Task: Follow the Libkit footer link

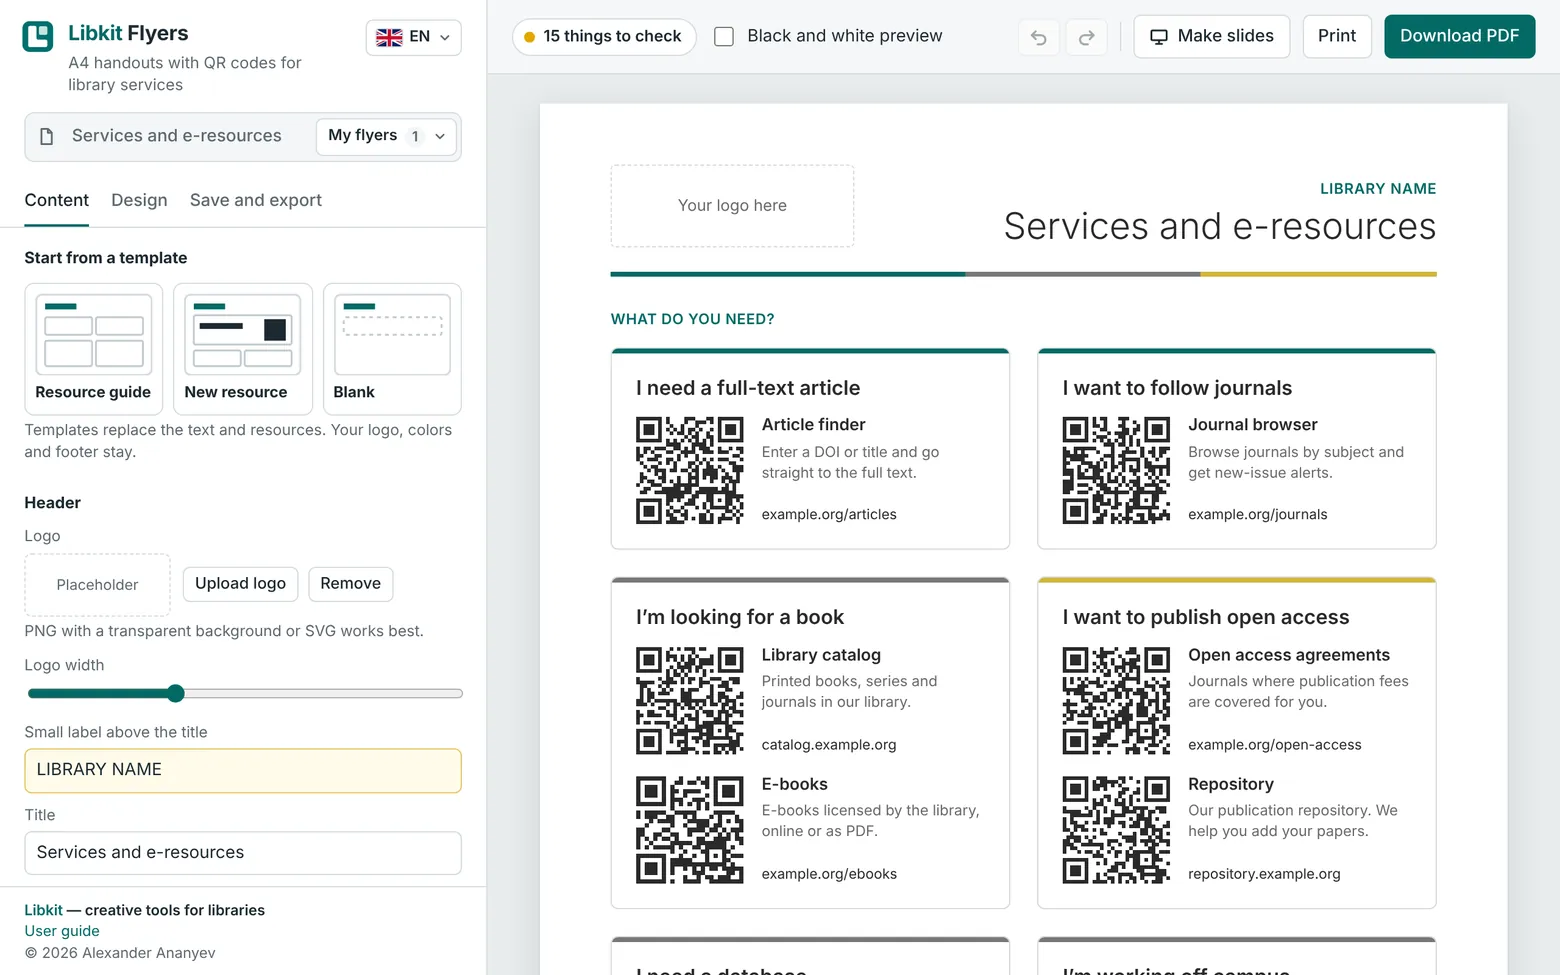Action: click(44, 910)
